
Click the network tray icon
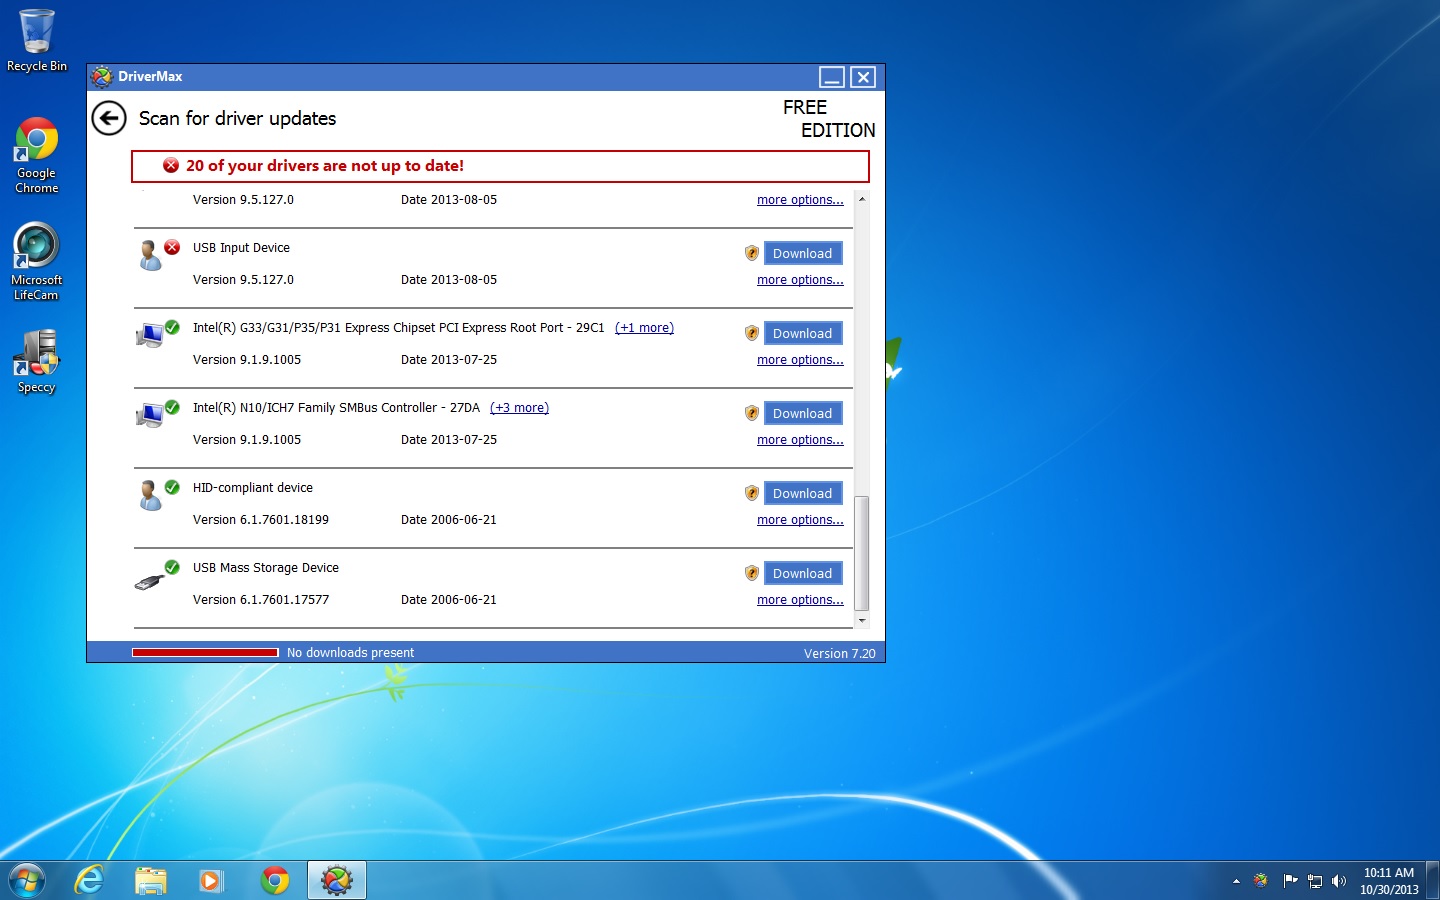coord(1315,881)
